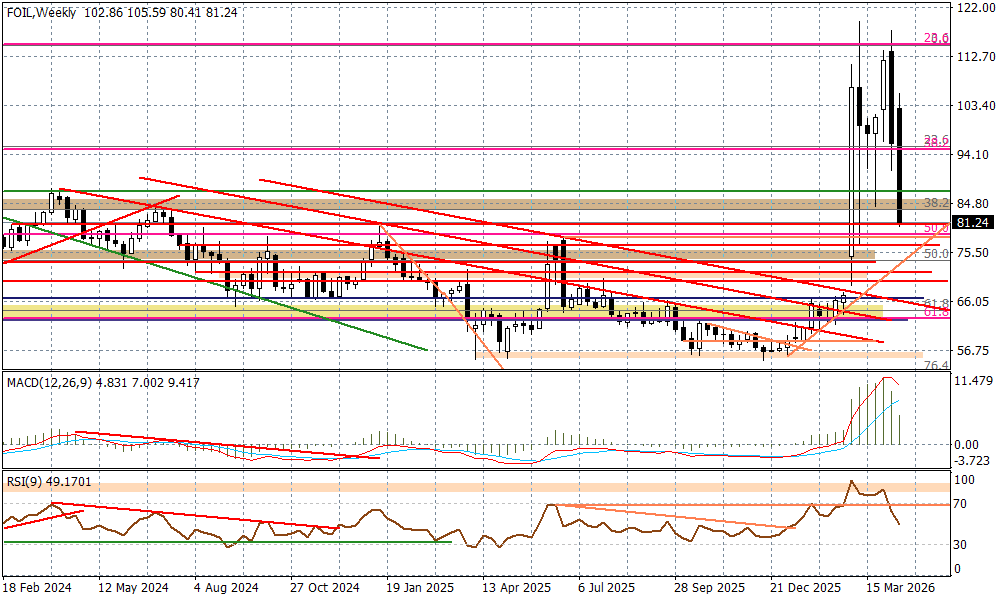Viewport: 1000px width, 600px height.
Task: Click the MACD(12,26,9) indicator label
Action: coord(48,382)
